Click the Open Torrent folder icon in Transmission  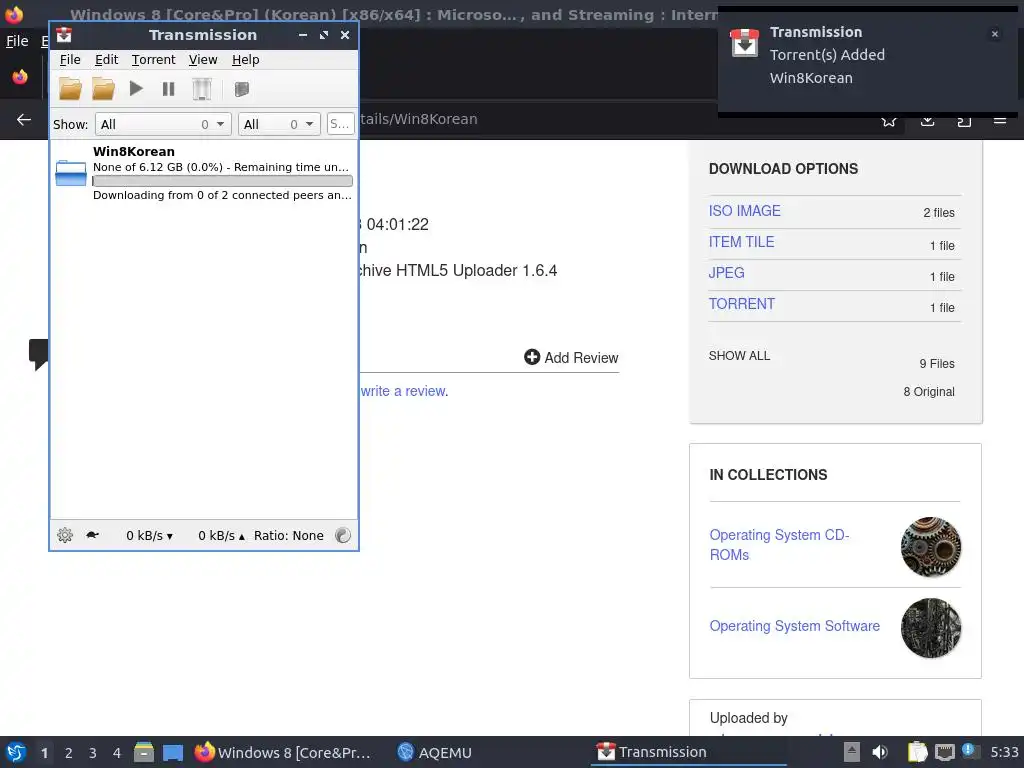70,88
